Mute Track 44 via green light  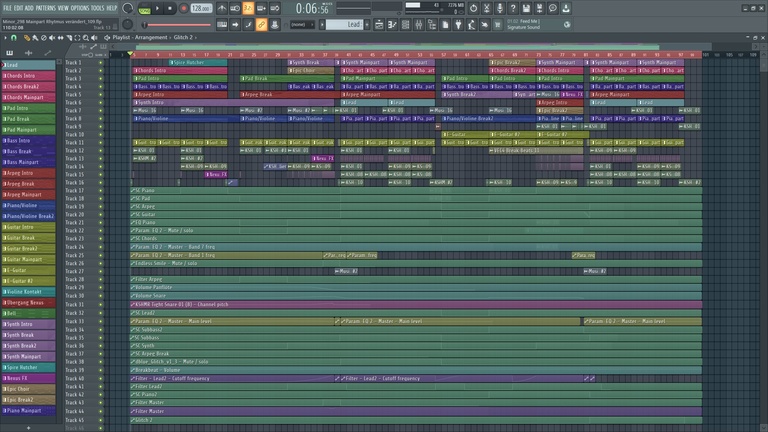(100, 411)
